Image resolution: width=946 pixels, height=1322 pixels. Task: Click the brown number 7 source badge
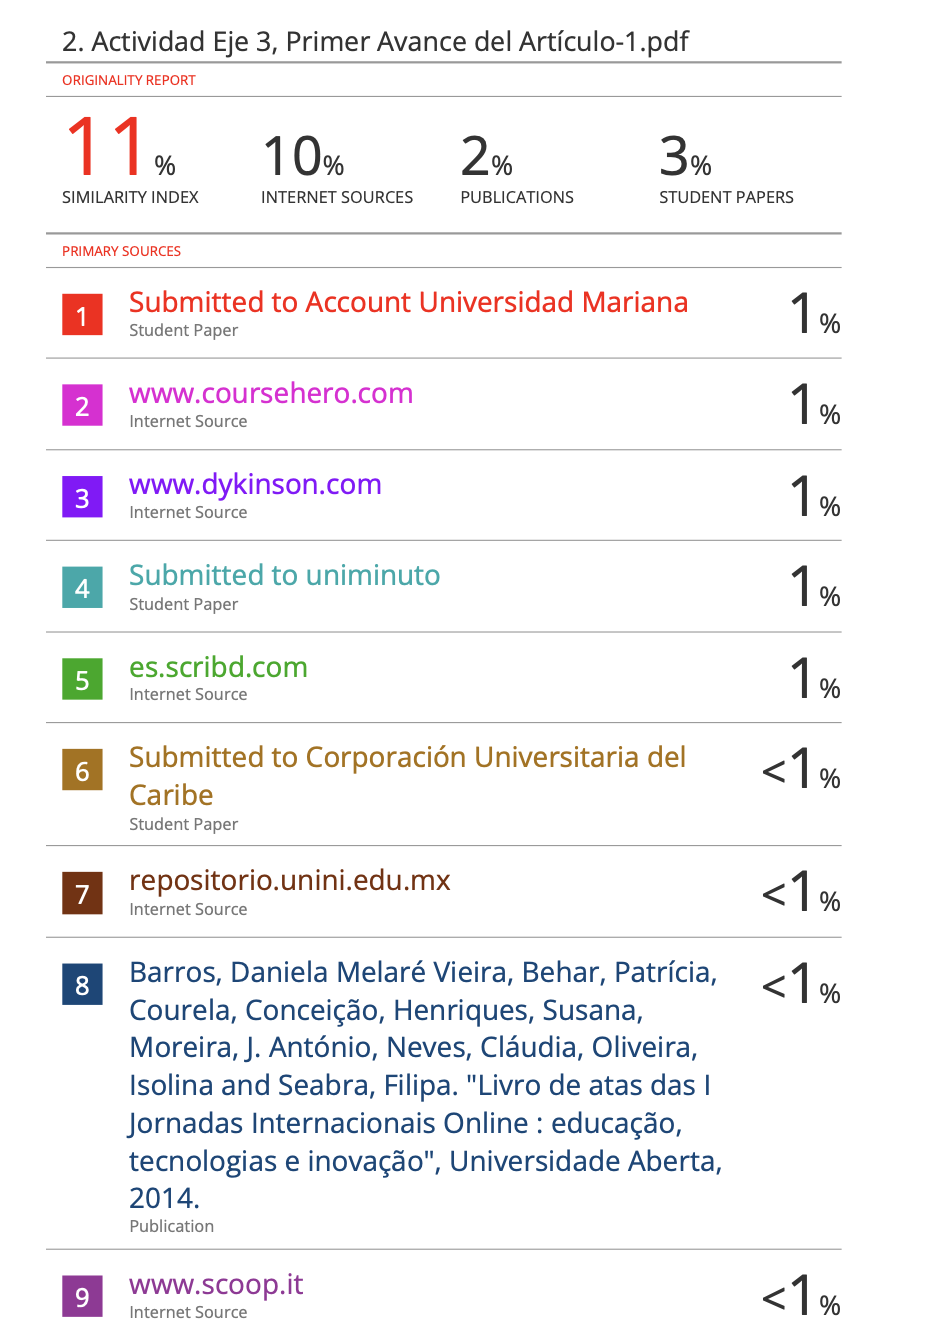(x=82, y=894)
